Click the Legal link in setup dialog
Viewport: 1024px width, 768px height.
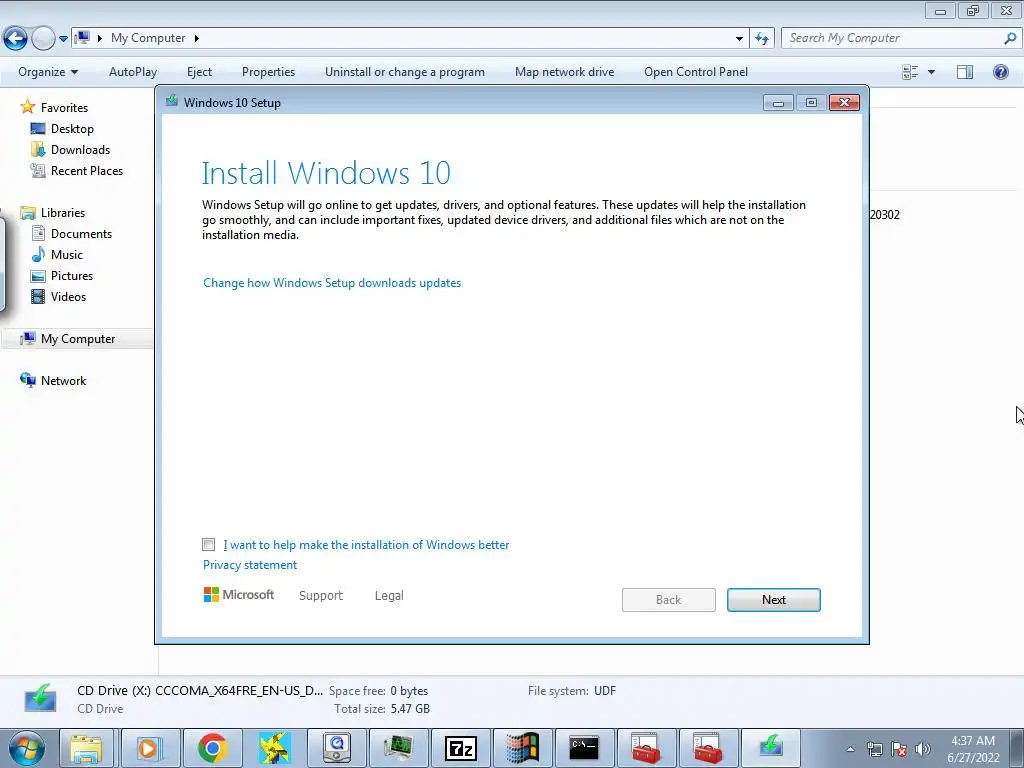389,596
